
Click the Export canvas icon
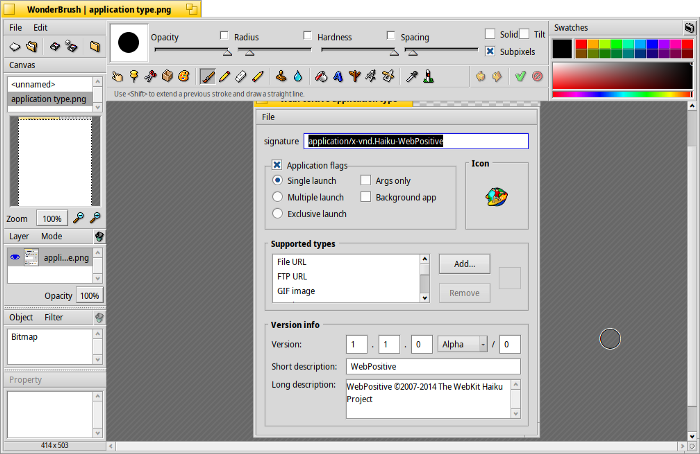[x=54, y=46]
